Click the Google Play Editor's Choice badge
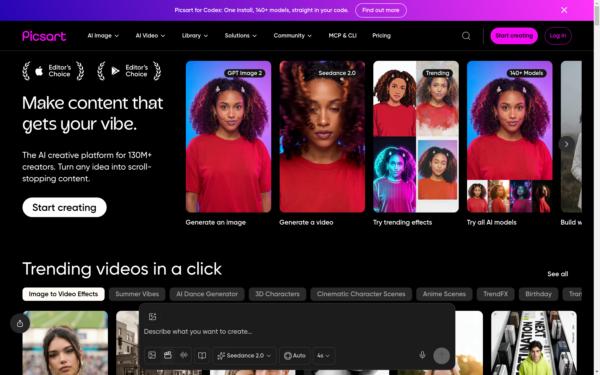The image size is (600, 375). (129, 71)
